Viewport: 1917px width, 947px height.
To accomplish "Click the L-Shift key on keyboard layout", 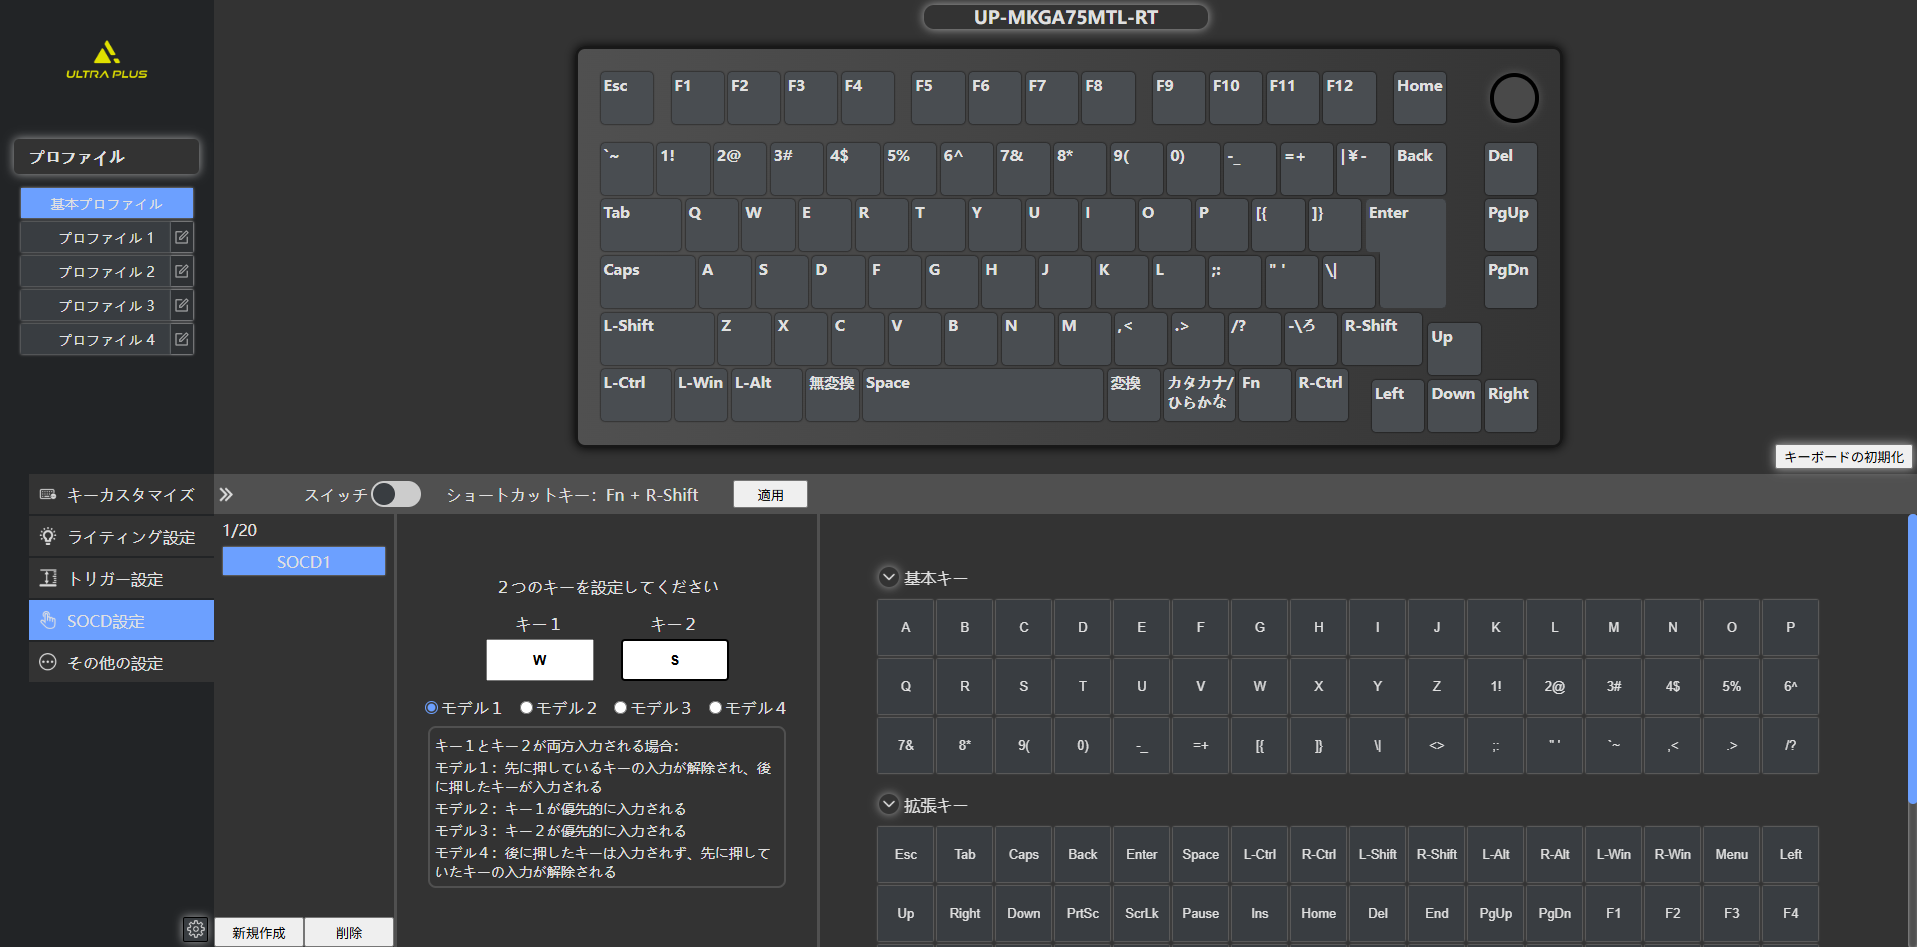I will (x=657, y=339).
